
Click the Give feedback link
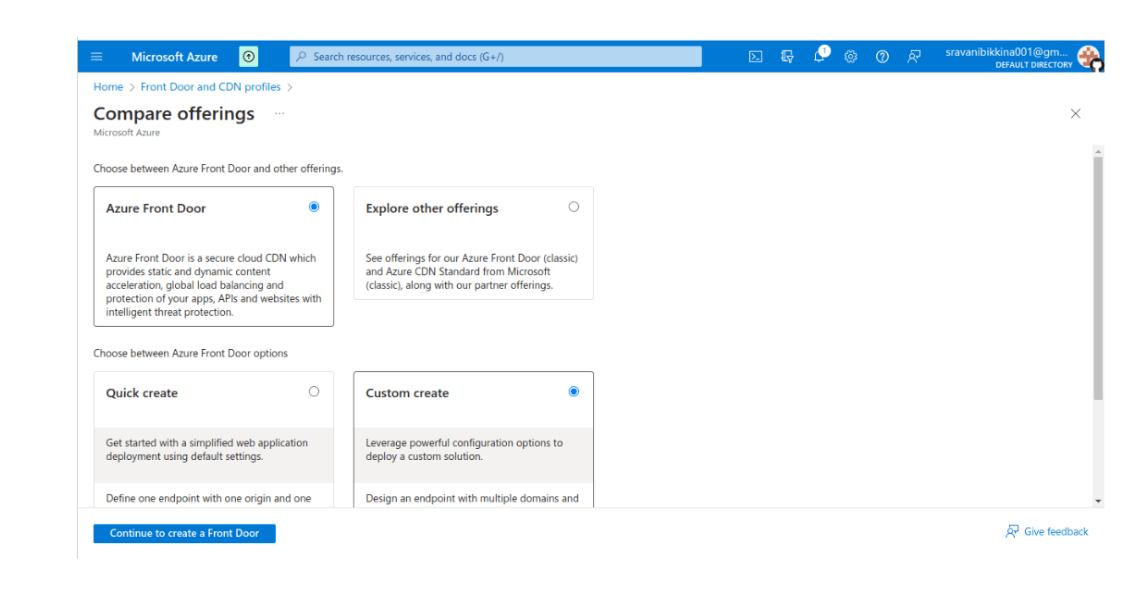[1046, 531]
